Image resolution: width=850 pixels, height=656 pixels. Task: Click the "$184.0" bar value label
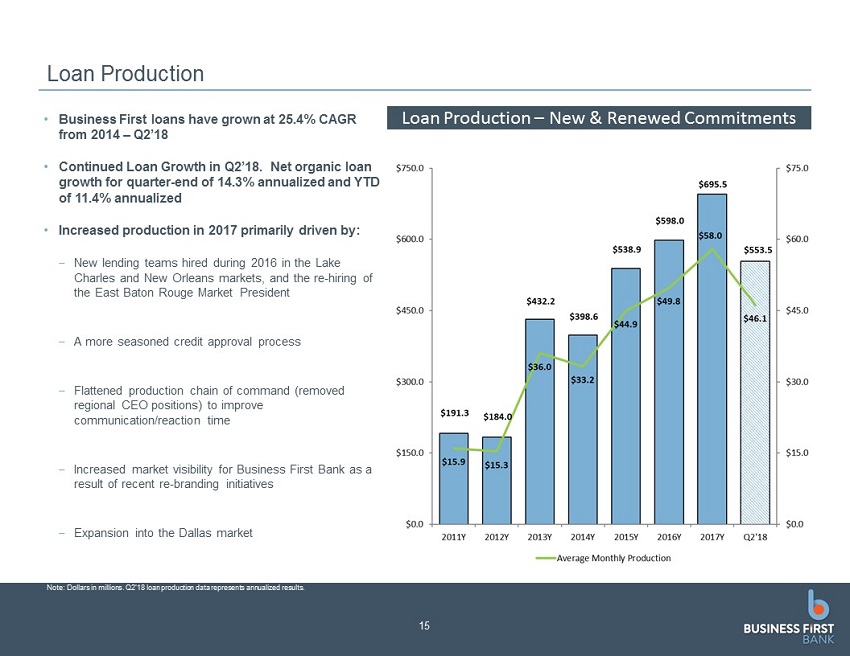(x=498, y=417)
